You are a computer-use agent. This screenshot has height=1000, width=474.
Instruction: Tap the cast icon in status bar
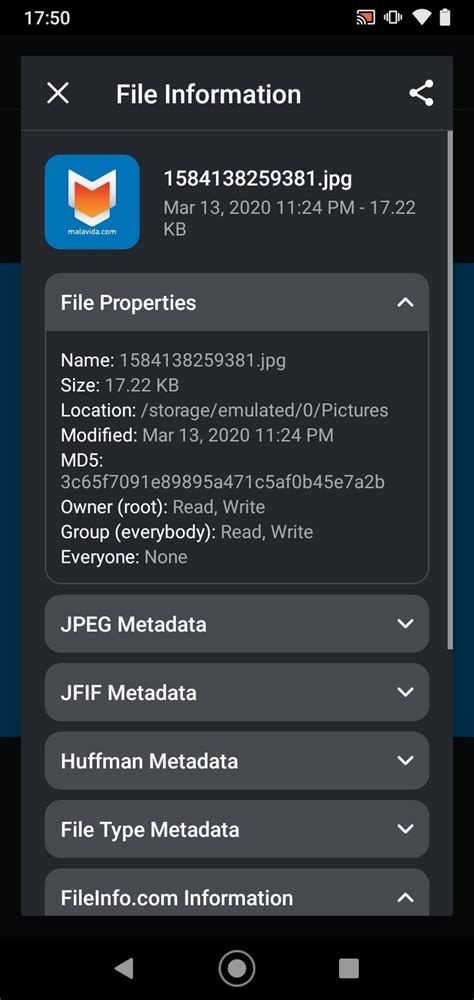(x=366, y=18)
